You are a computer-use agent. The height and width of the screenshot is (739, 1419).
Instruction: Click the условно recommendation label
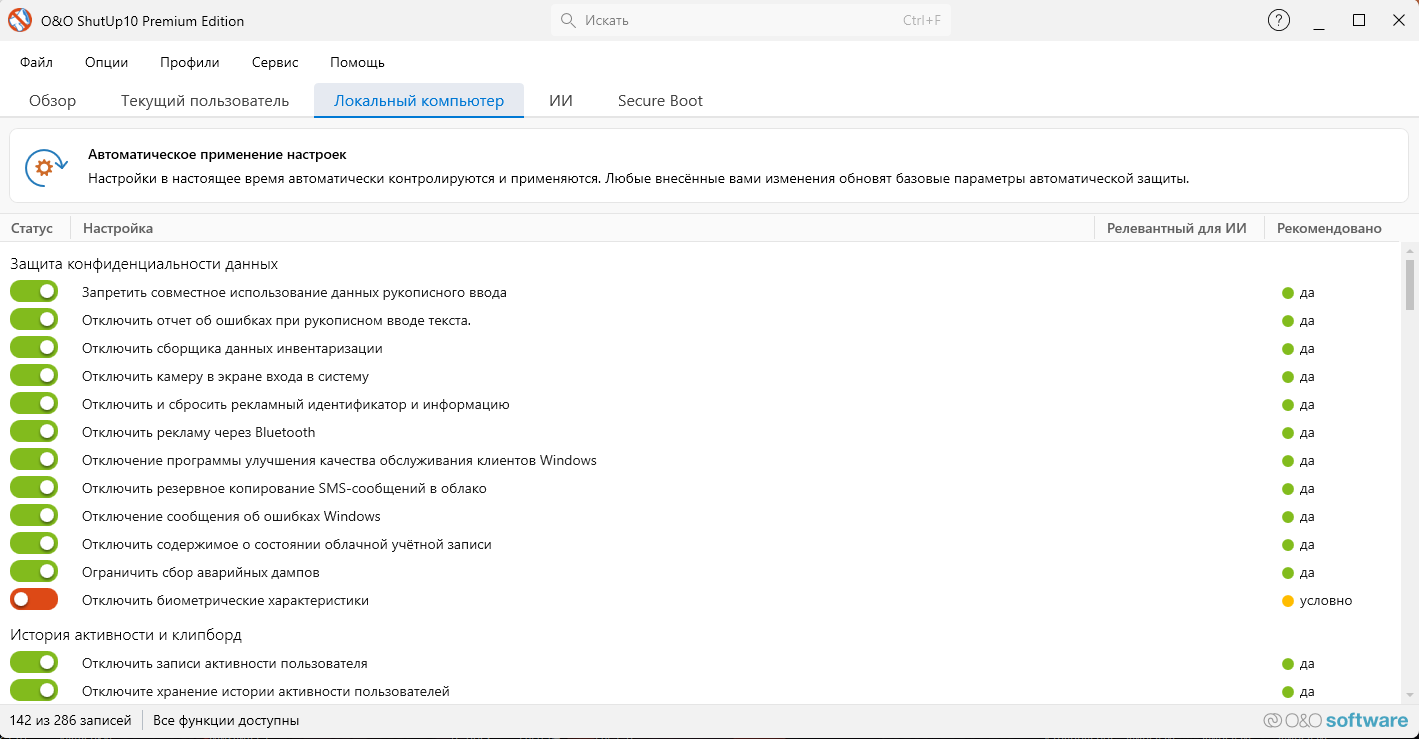[x=1326, y=601]
